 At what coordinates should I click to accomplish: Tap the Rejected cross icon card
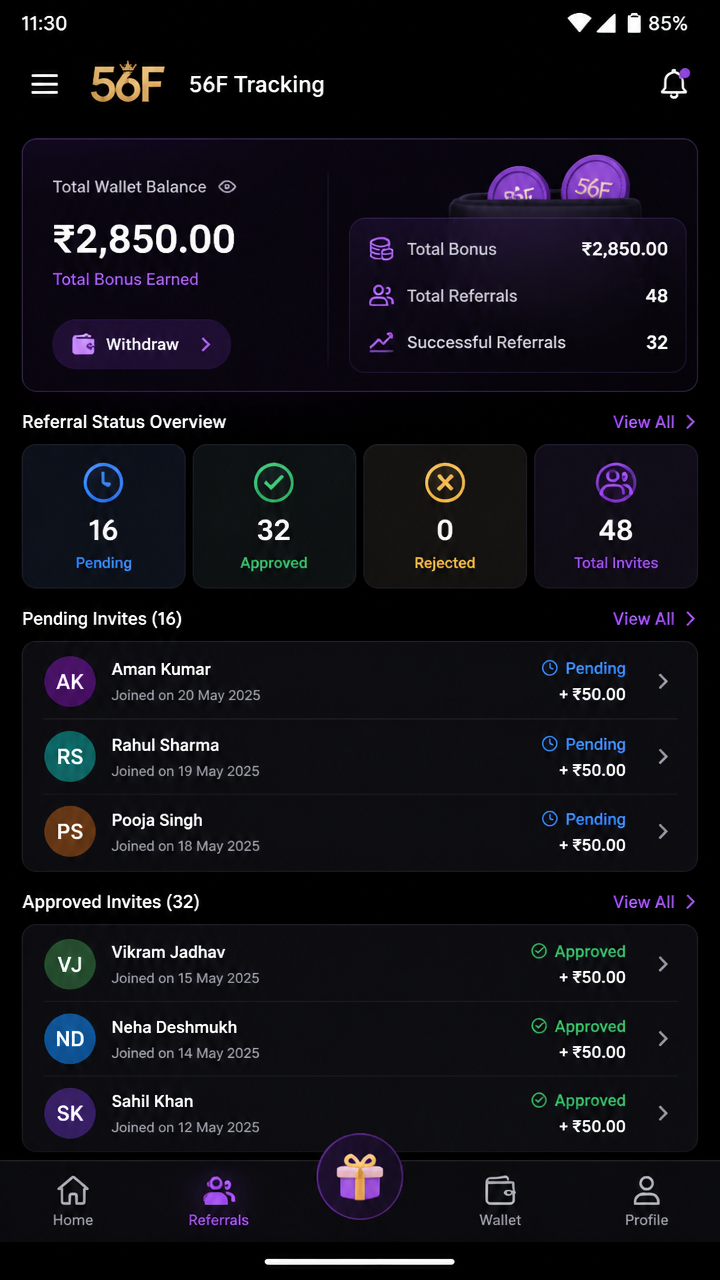click(x=445, y=516)
